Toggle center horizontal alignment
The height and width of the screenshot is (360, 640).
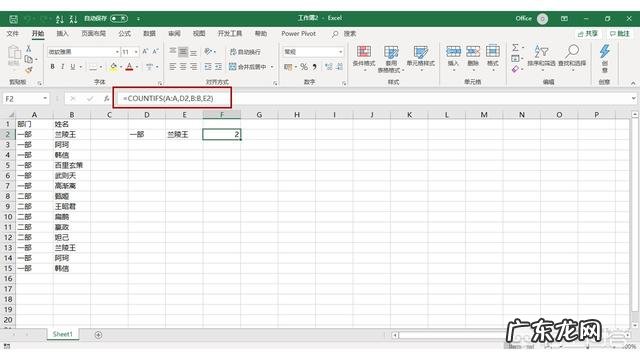[183, 66]
